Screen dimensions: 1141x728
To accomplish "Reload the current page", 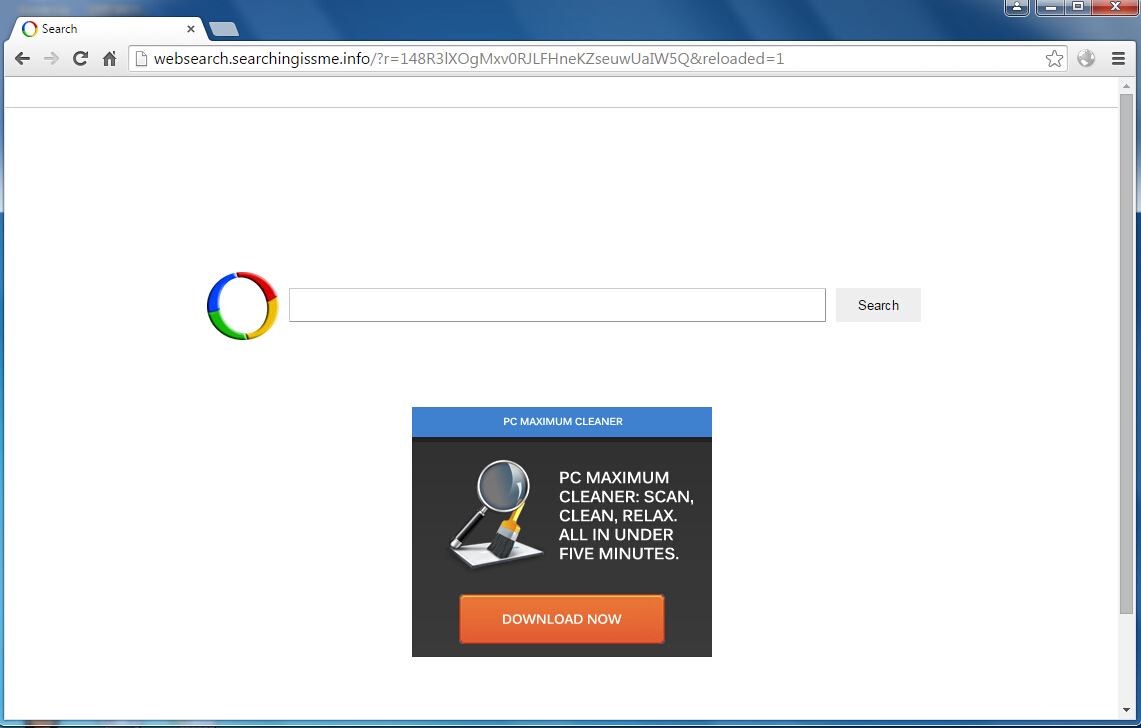I will click(x=80, y=59).
